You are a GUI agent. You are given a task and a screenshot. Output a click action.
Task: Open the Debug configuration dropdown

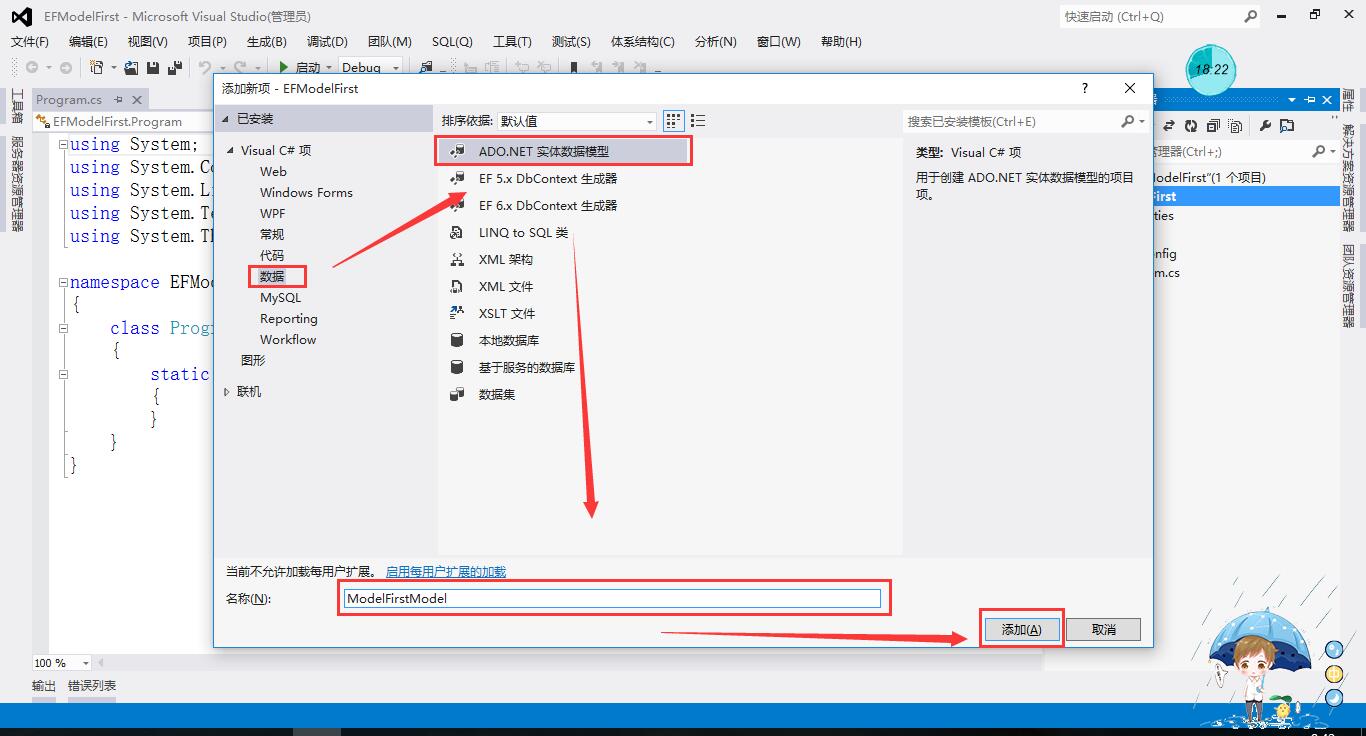point(371,67)
